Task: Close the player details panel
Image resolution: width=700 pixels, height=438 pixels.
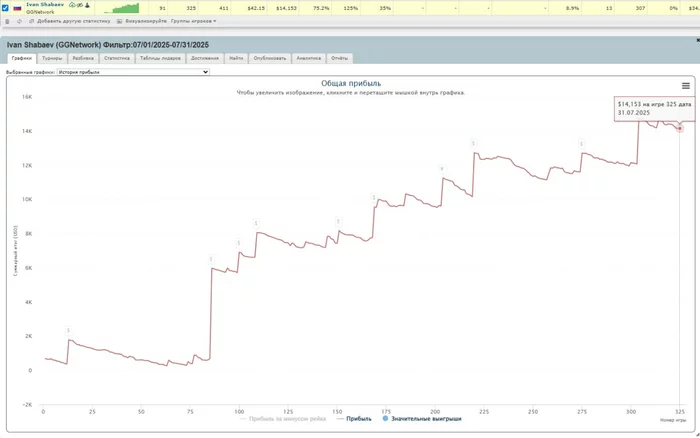Action: point(698,40)
